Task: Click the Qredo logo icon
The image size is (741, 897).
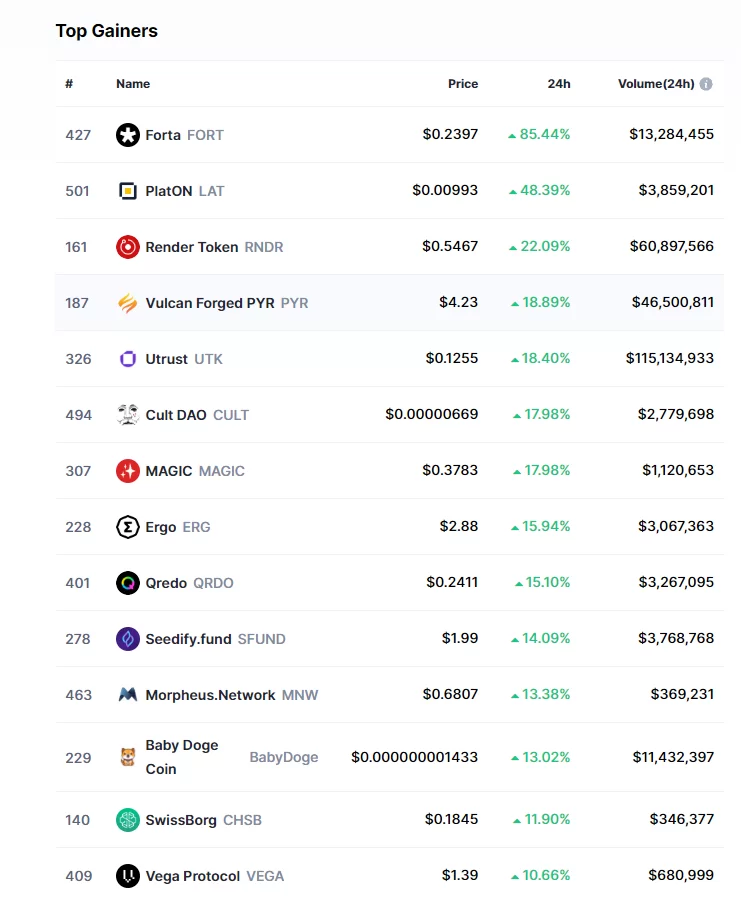Action: 127,583
